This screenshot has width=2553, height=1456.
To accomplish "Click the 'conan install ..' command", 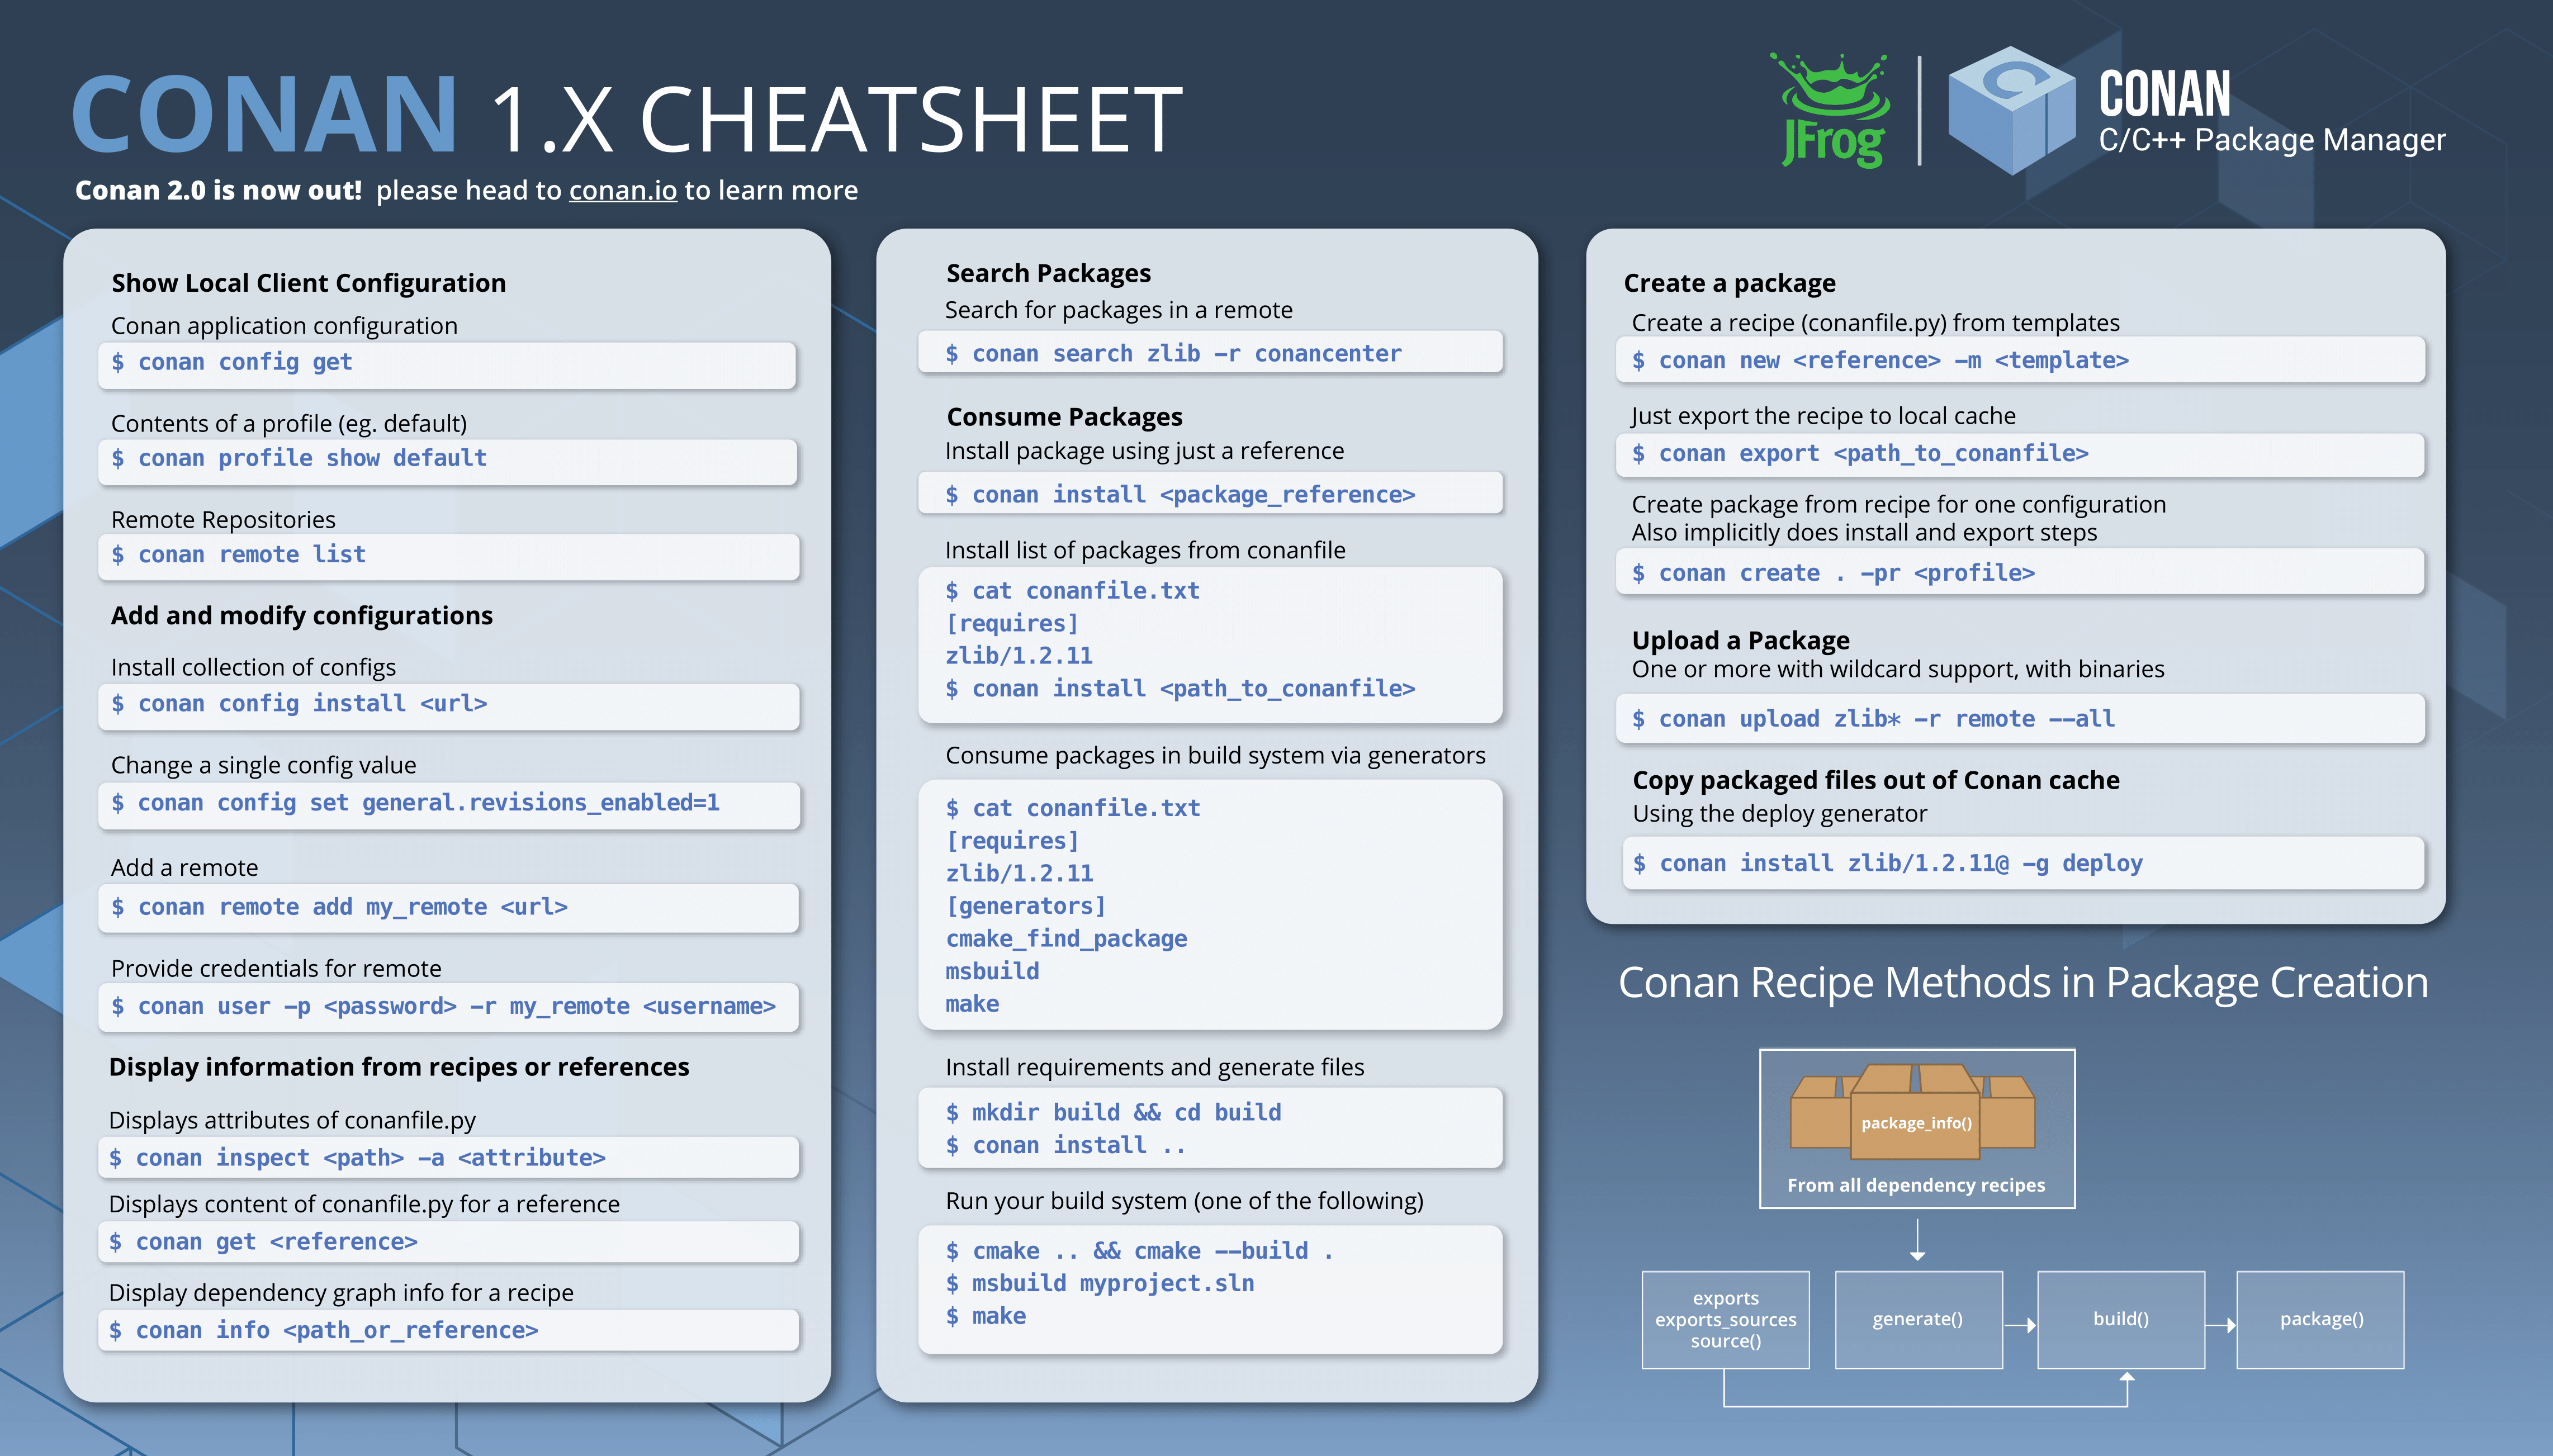I will point(1065,1146).
